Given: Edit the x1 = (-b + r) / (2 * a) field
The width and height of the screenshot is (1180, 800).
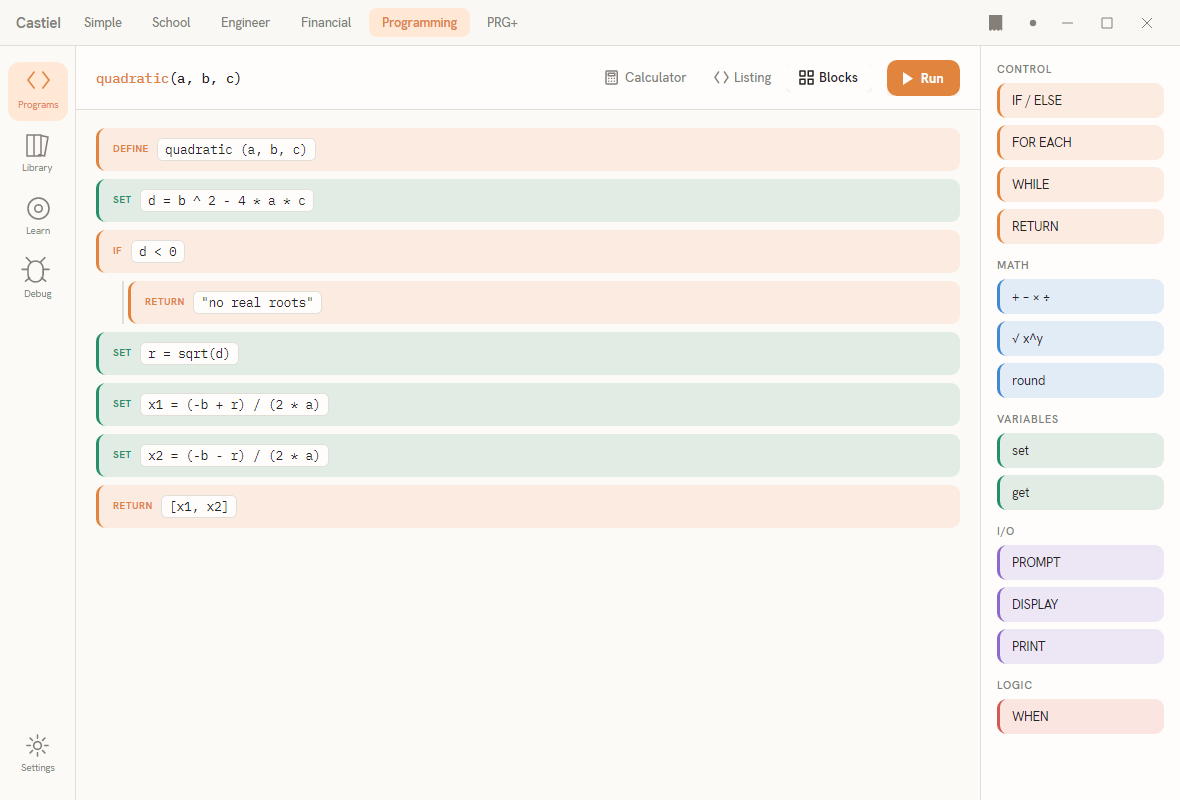Looking at the screenshot, I should coord(234,405).
